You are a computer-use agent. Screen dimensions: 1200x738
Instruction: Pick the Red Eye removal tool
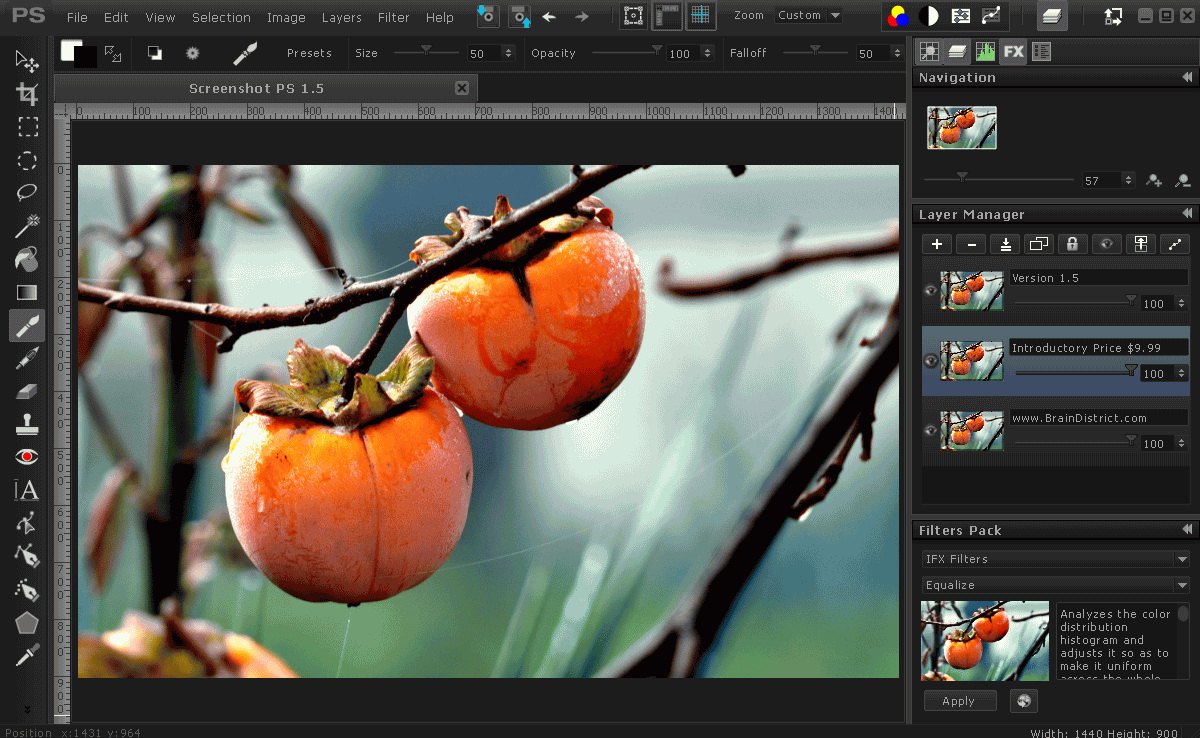pyautogui.click(x=27, y=456)
